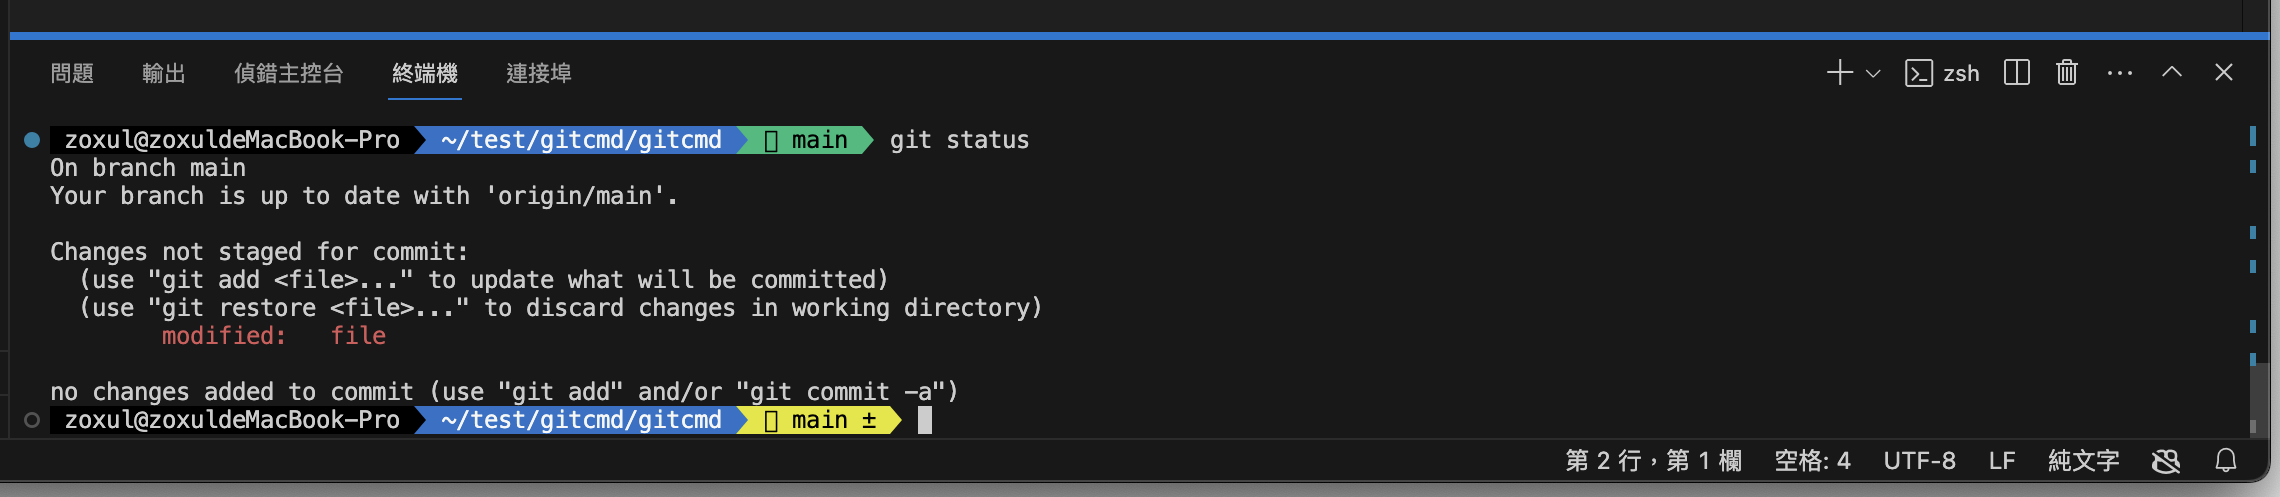The width and height of the screenshot is (2280, 497).
Task: Open the more actions ellipsis menu
Action: (x=2119, y=73)
